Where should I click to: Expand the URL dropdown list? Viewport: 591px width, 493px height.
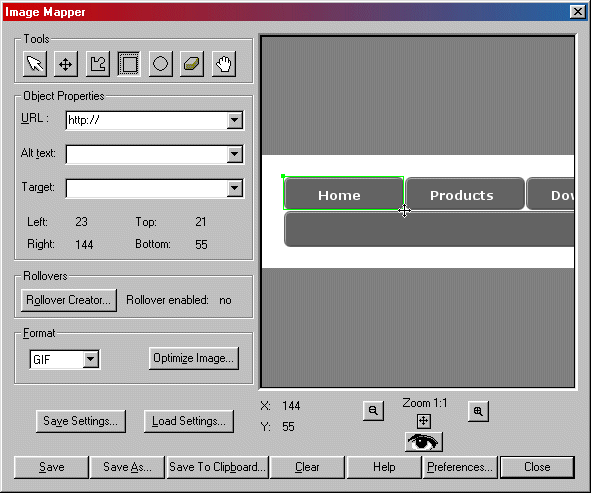click(234, 120)
